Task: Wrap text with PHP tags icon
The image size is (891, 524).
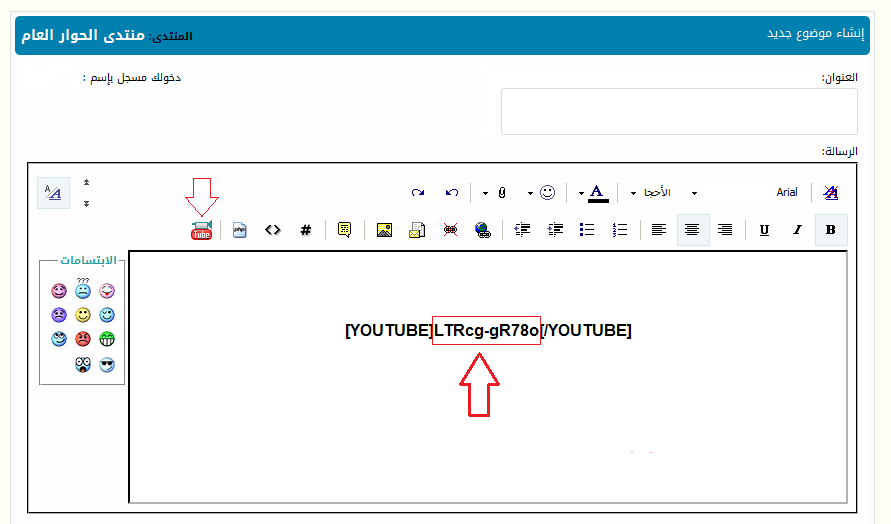Action: tap(240, 230)
